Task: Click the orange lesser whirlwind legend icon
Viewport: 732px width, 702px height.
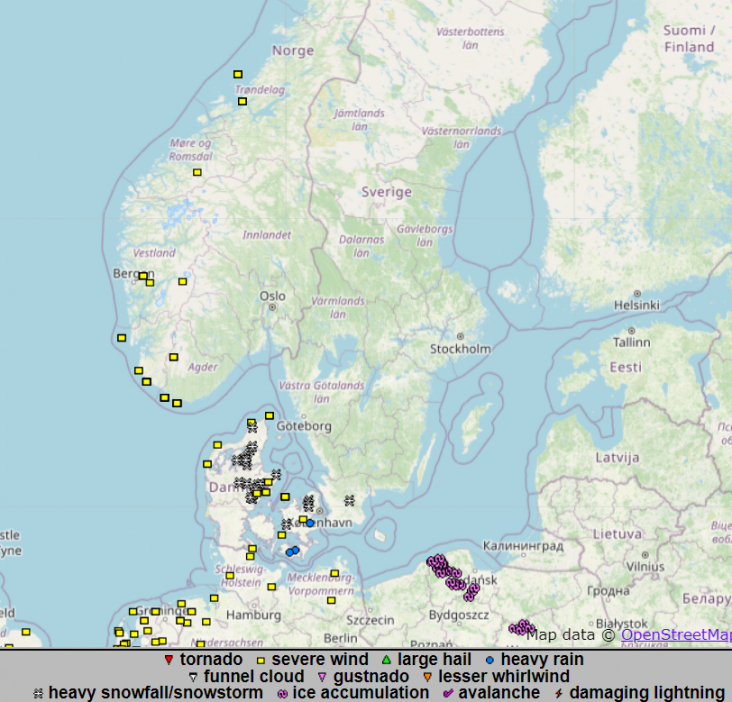Action: click(x=427, y=677)
